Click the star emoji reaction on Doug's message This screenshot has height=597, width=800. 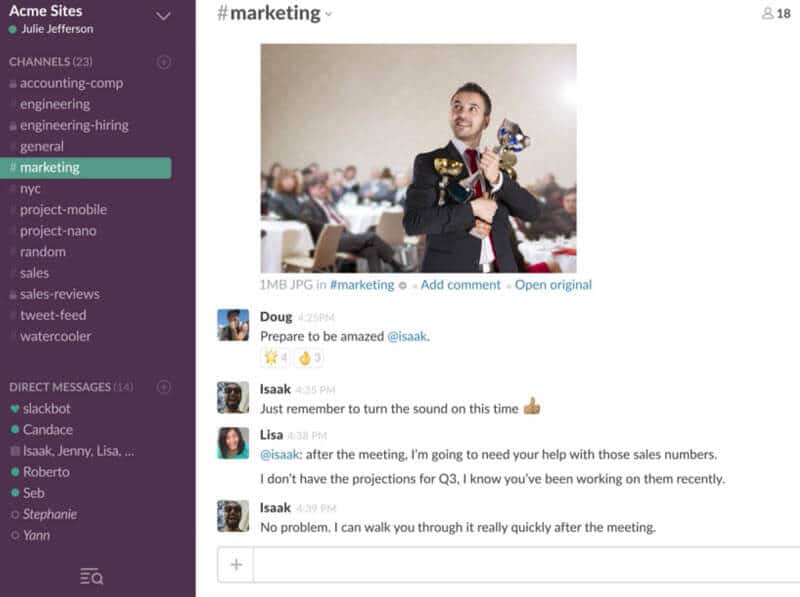coord(275,357)
